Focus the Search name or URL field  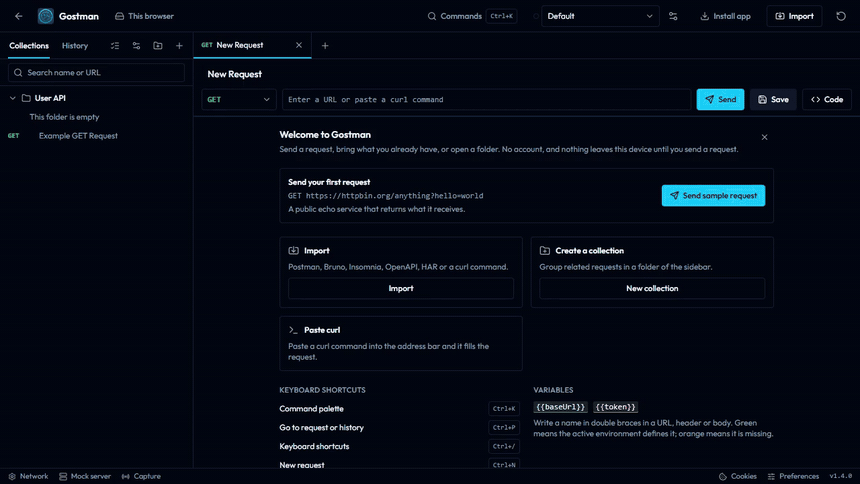(x=97, y=72)
